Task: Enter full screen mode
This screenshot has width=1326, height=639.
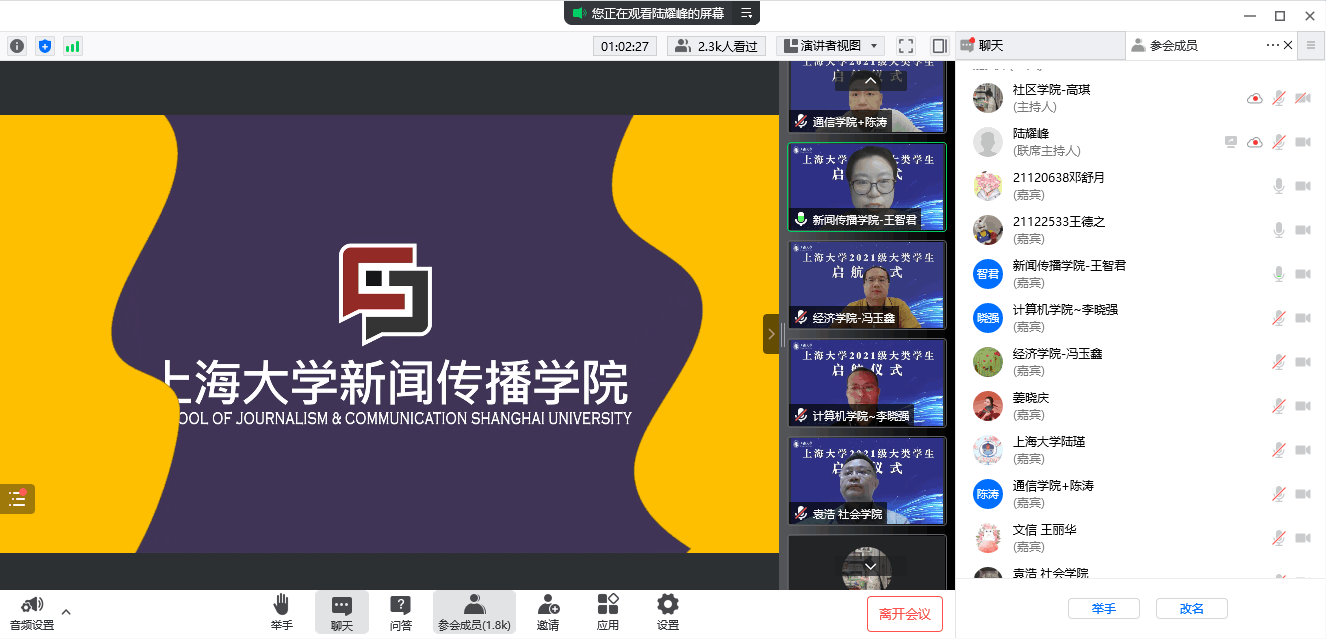Action: click(906, 46)
